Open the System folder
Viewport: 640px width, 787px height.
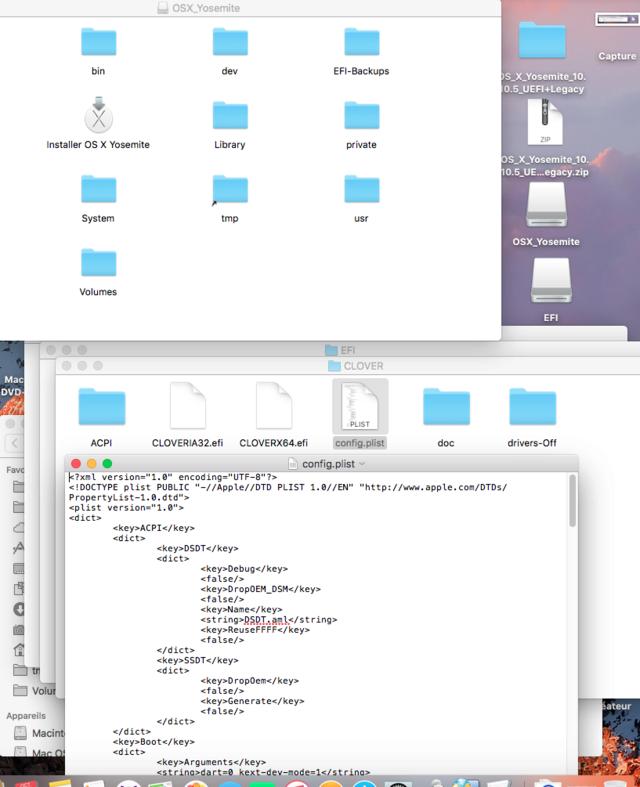tap(98, 190)
